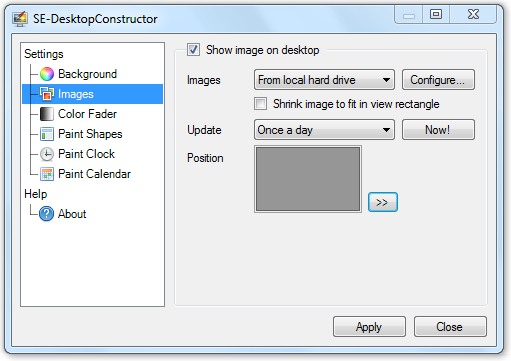This screenshot has width=511, height=361.
Task: Expand position options with the >> button
Action: tap(383, 202)
